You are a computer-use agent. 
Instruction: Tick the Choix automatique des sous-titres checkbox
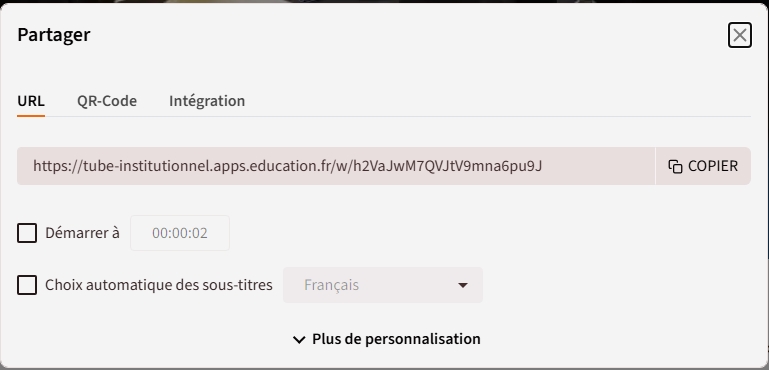27,285
